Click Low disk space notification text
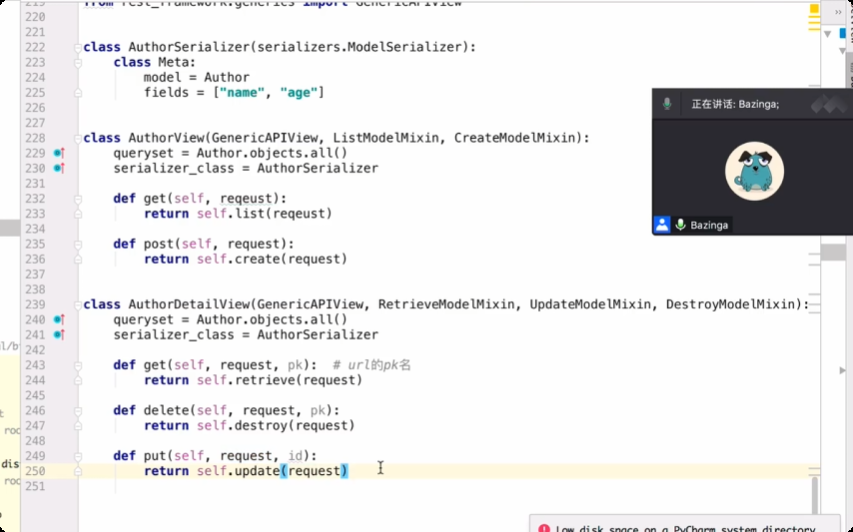 tap(685, 528)
